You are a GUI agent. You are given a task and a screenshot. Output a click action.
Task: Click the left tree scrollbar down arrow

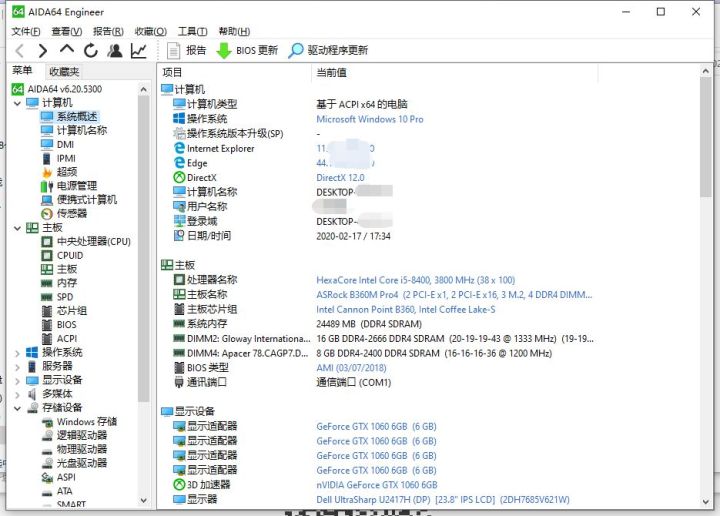[143, 501]
